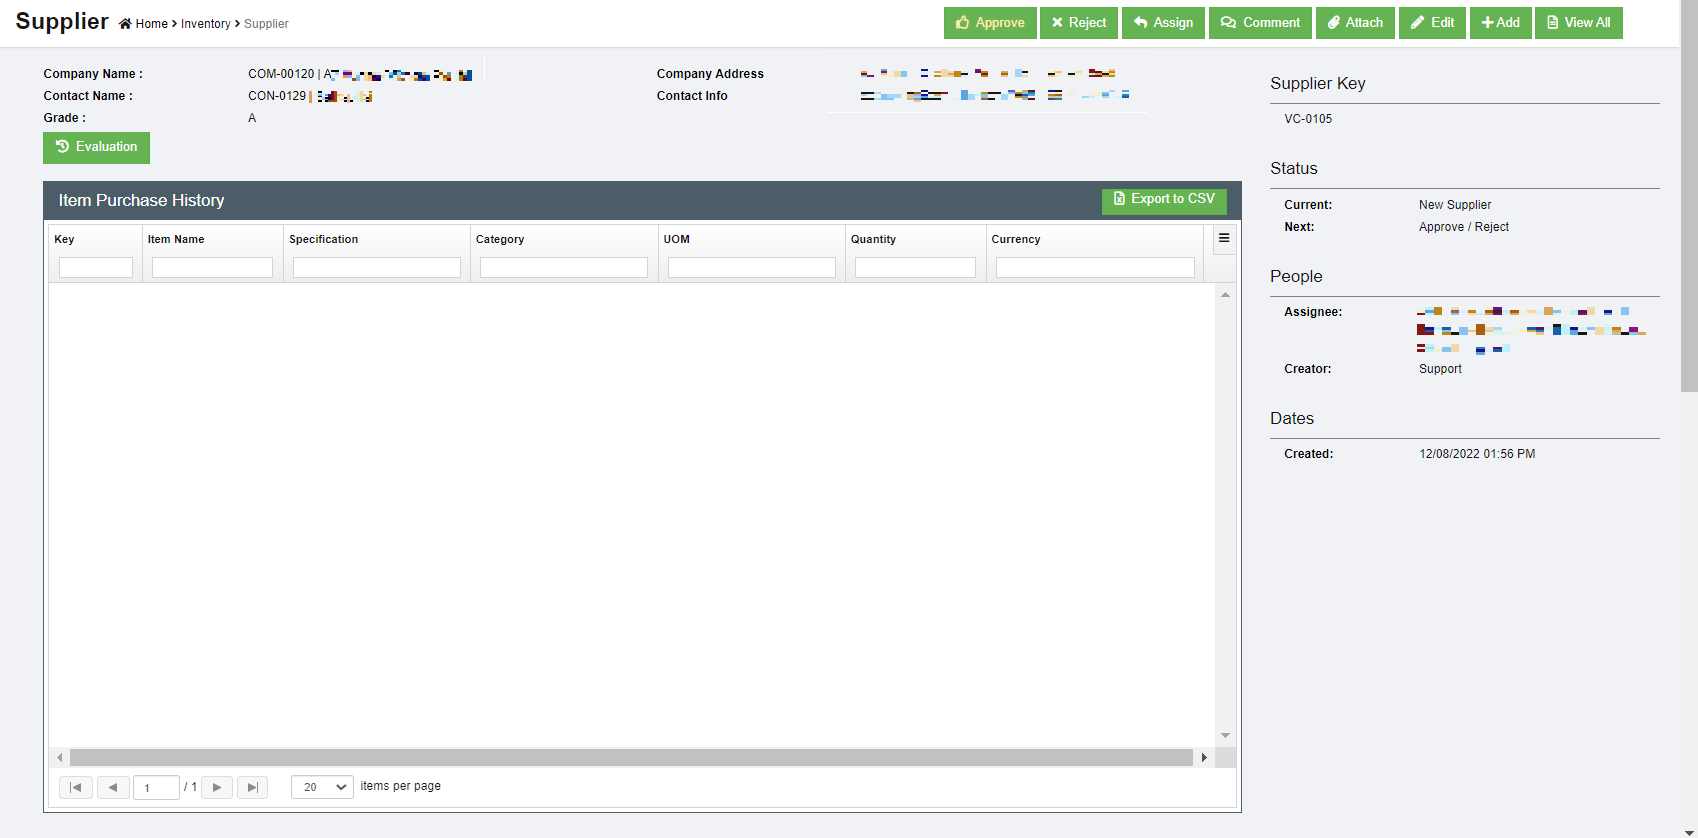Click the Add plus button

click(x=1500, y=23)
